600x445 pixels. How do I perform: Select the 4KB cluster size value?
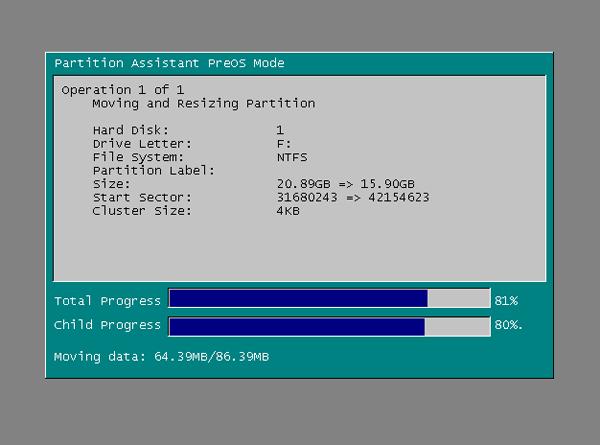288,211
